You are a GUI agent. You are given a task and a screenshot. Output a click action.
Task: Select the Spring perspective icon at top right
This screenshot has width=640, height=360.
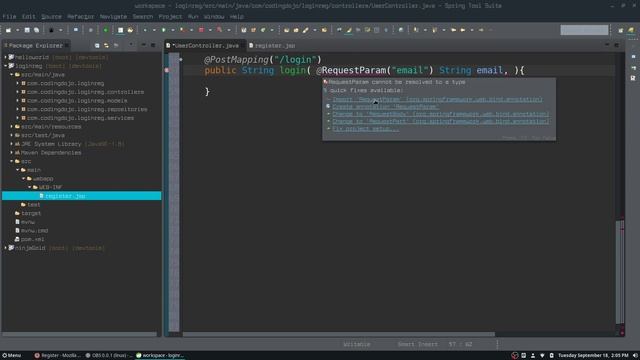pyautogui.click(x=631, y=30)
